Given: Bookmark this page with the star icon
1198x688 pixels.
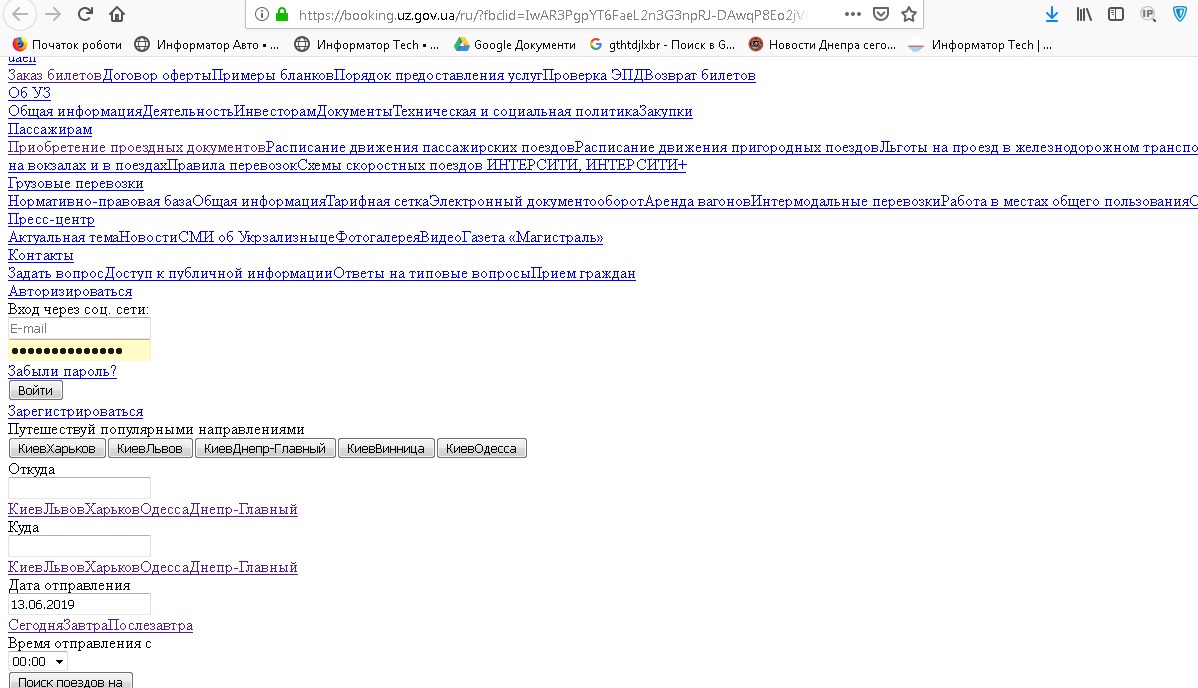Looking at the screenshot, I should click(908, 15).
